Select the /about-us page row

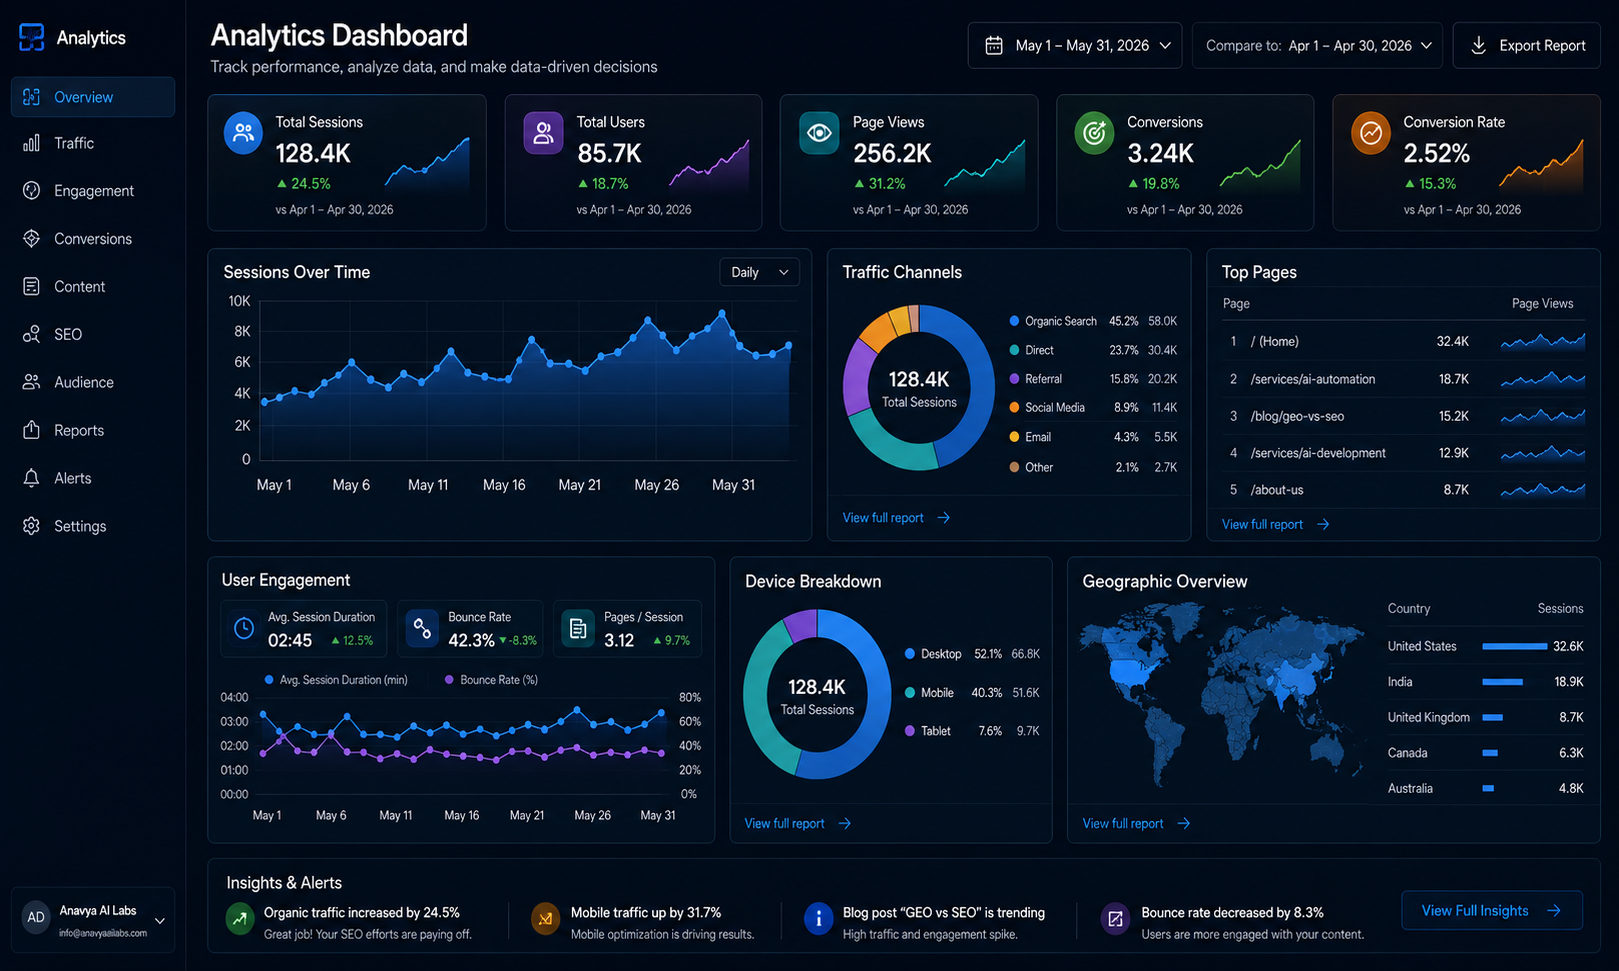[1404, 490]
